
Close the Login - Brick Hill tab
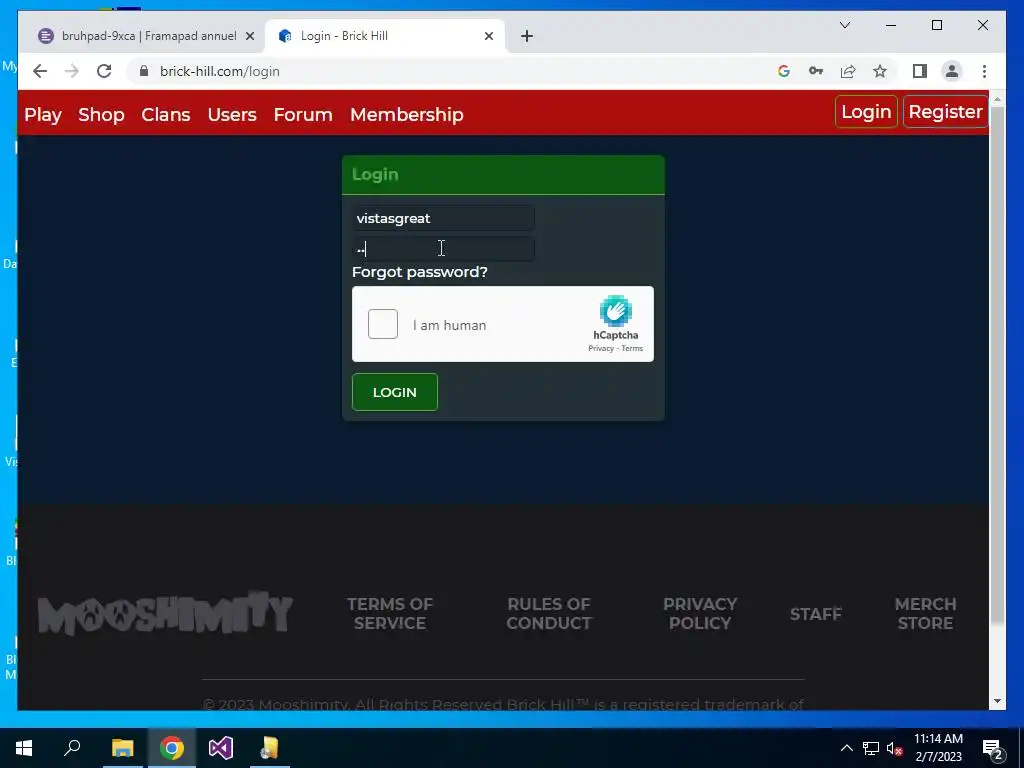pyautogui.click(x=488, y=37)
